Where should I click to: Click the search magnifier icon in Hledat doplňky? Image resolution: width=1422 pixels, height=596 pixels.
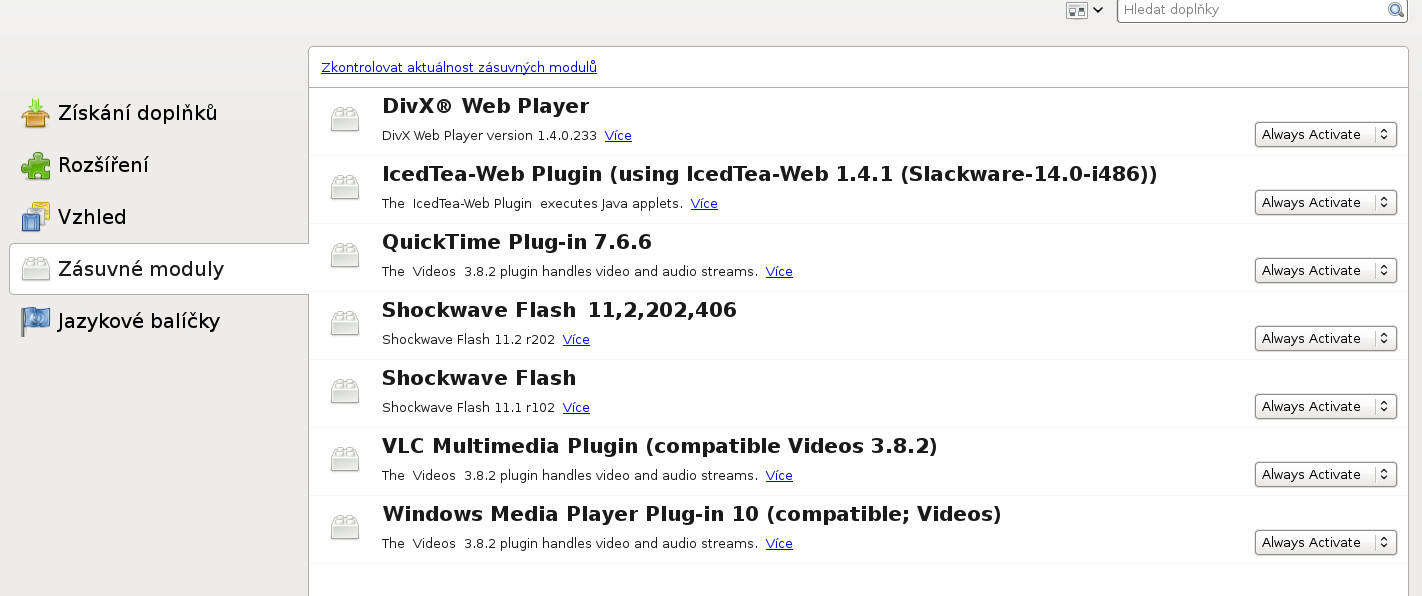coord(1396,10)
